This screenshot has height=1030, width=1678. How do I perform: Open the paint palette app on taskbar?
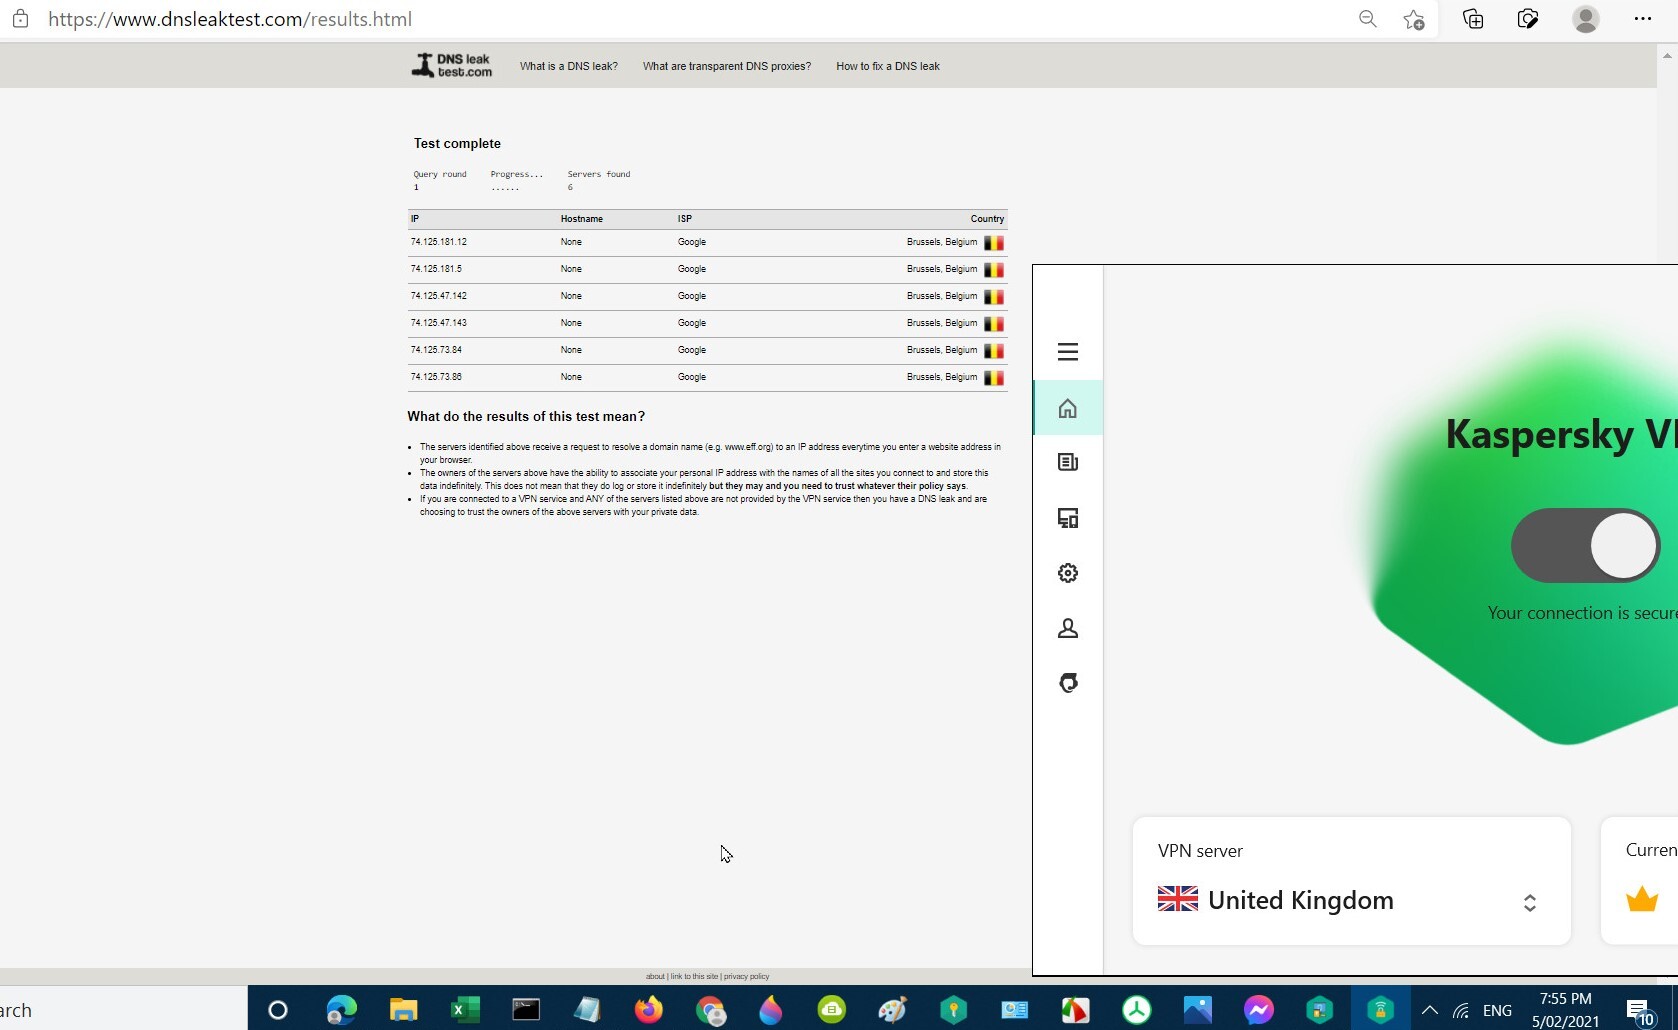pyautogui.click(x=892, y=1010)
